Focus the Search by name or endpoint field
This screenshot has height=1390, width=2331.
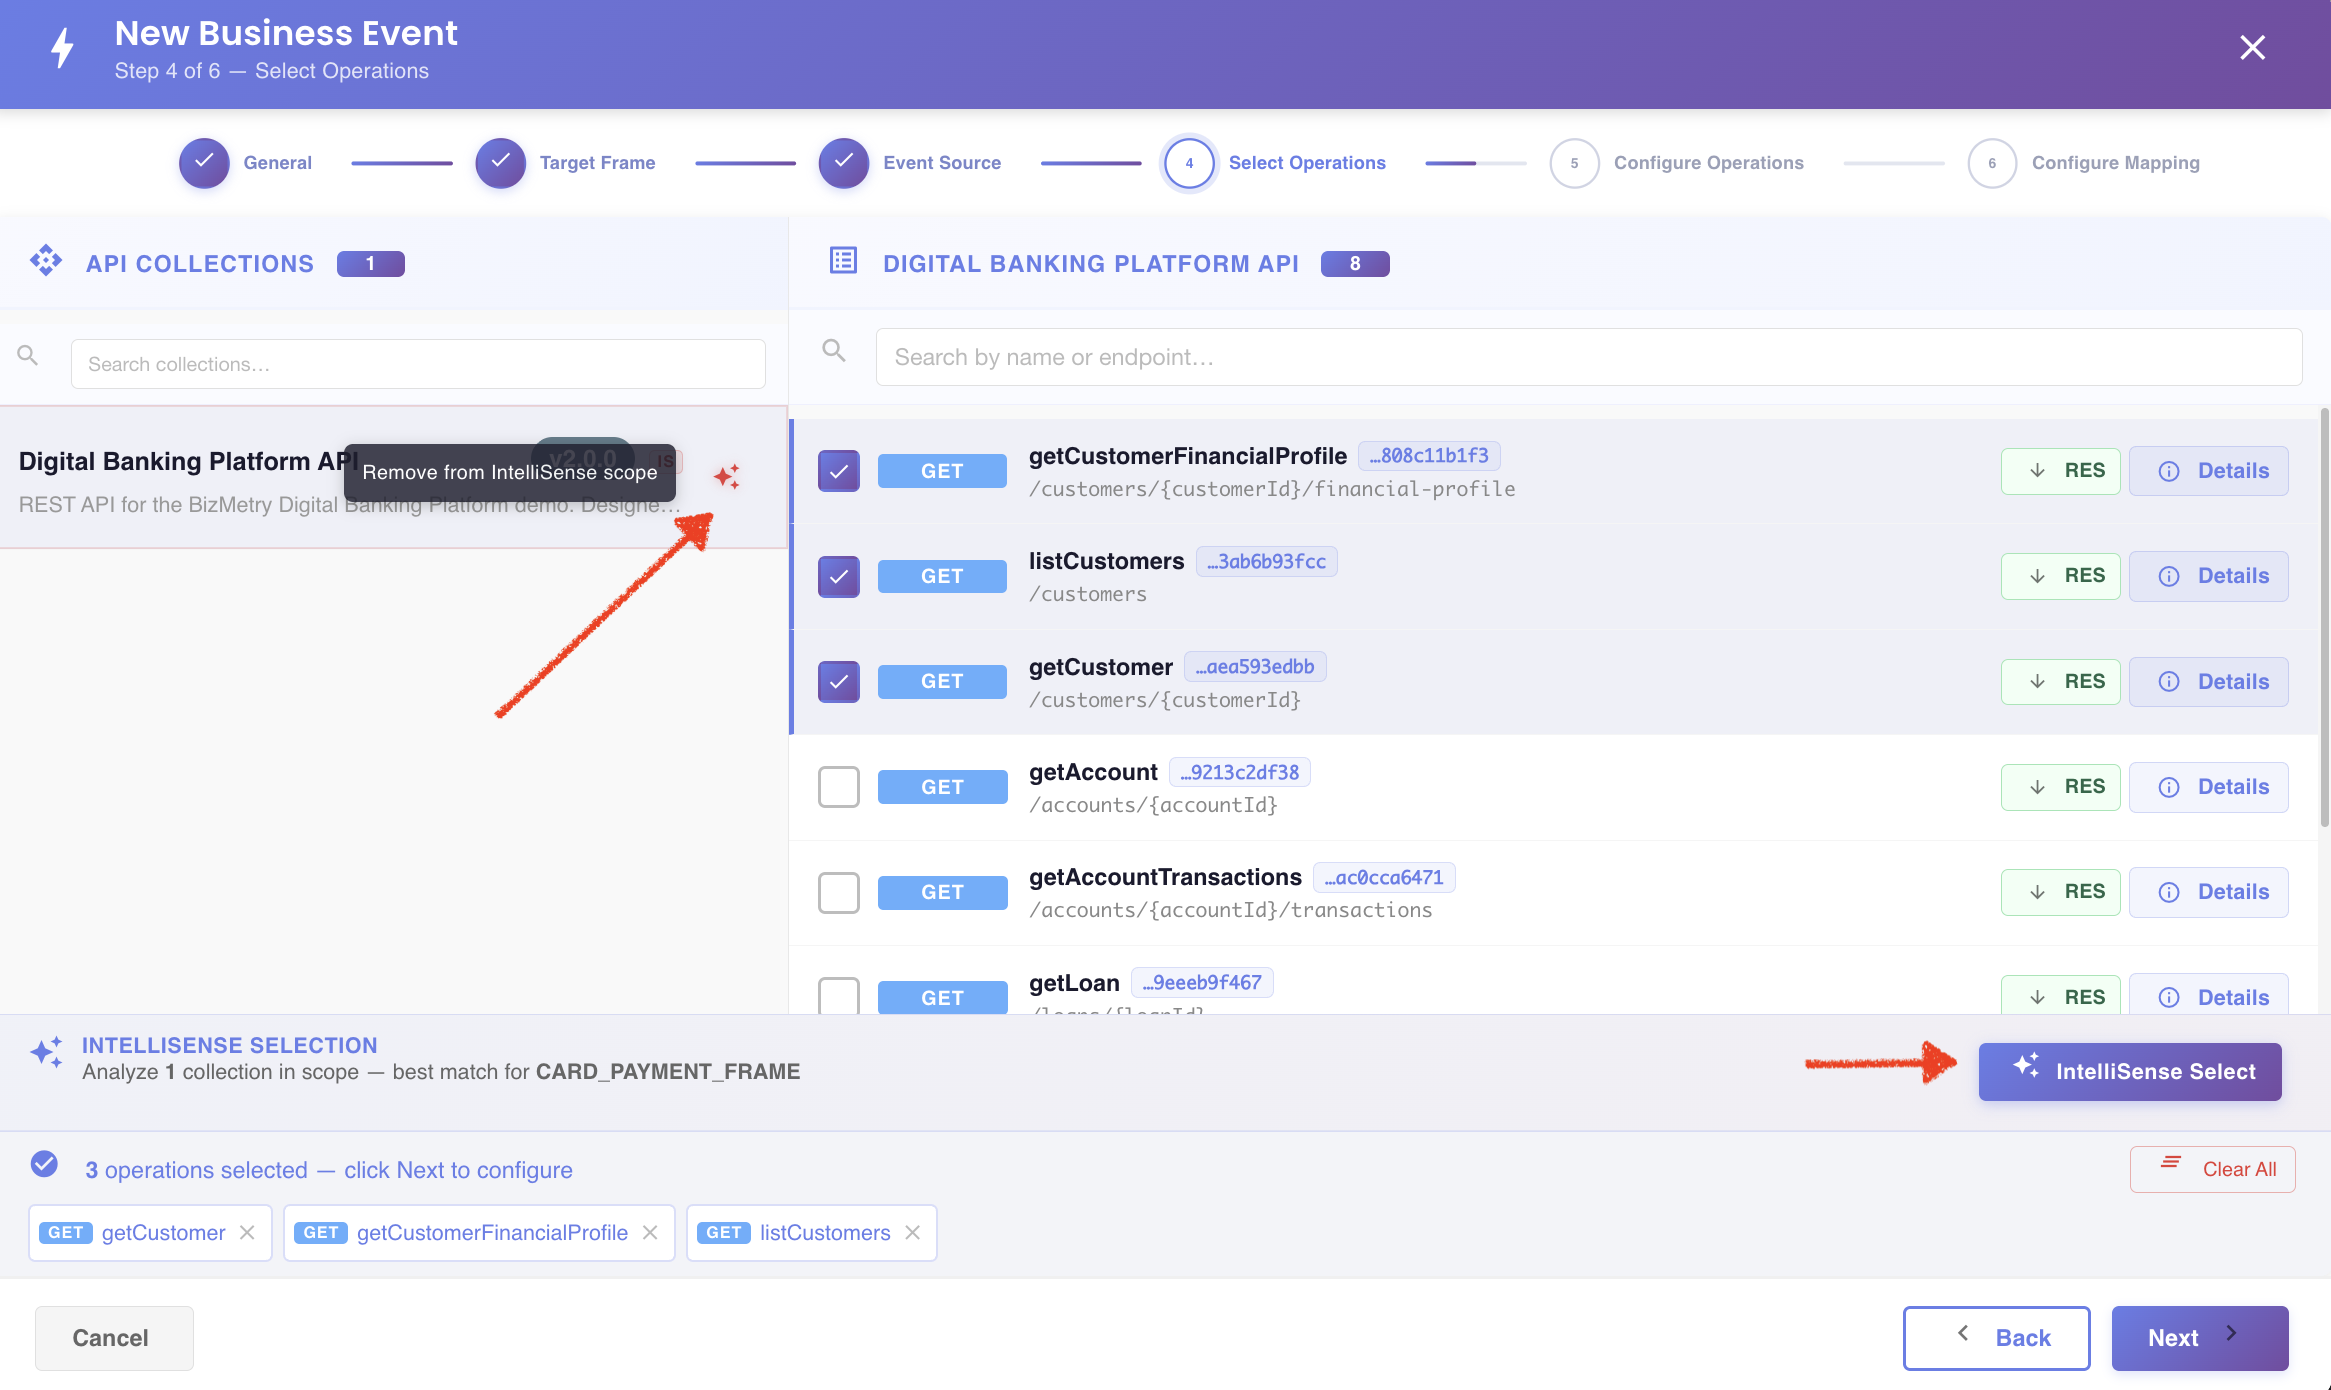[1589, 357]
